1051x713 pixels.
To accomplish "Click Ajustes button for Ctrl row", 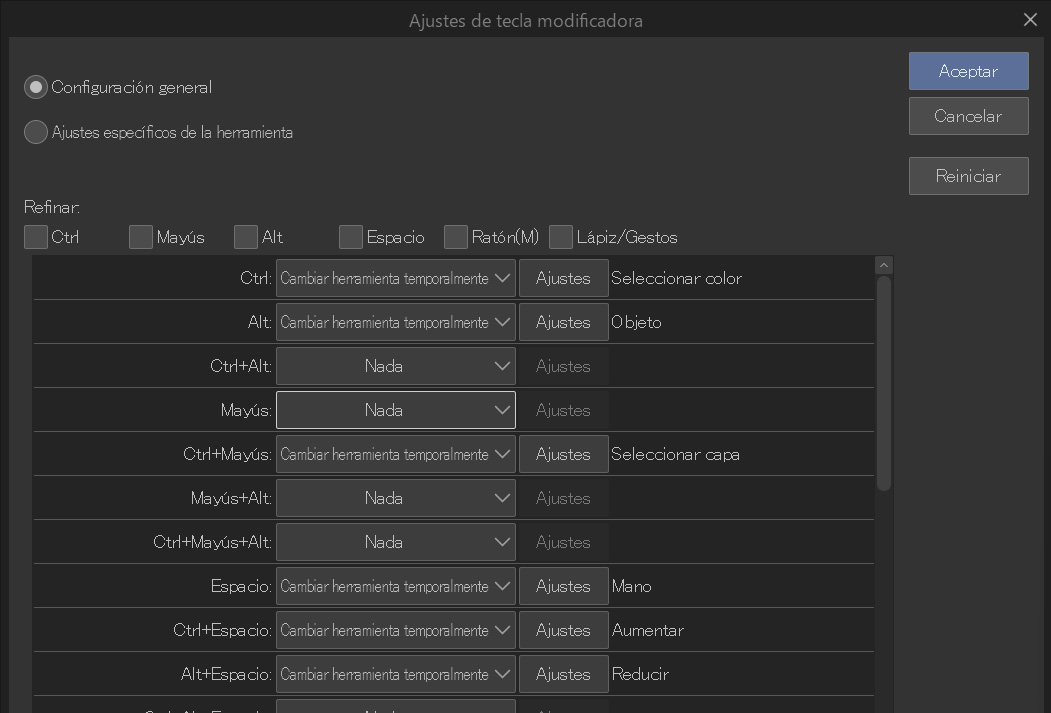I will tap(563, 278).
